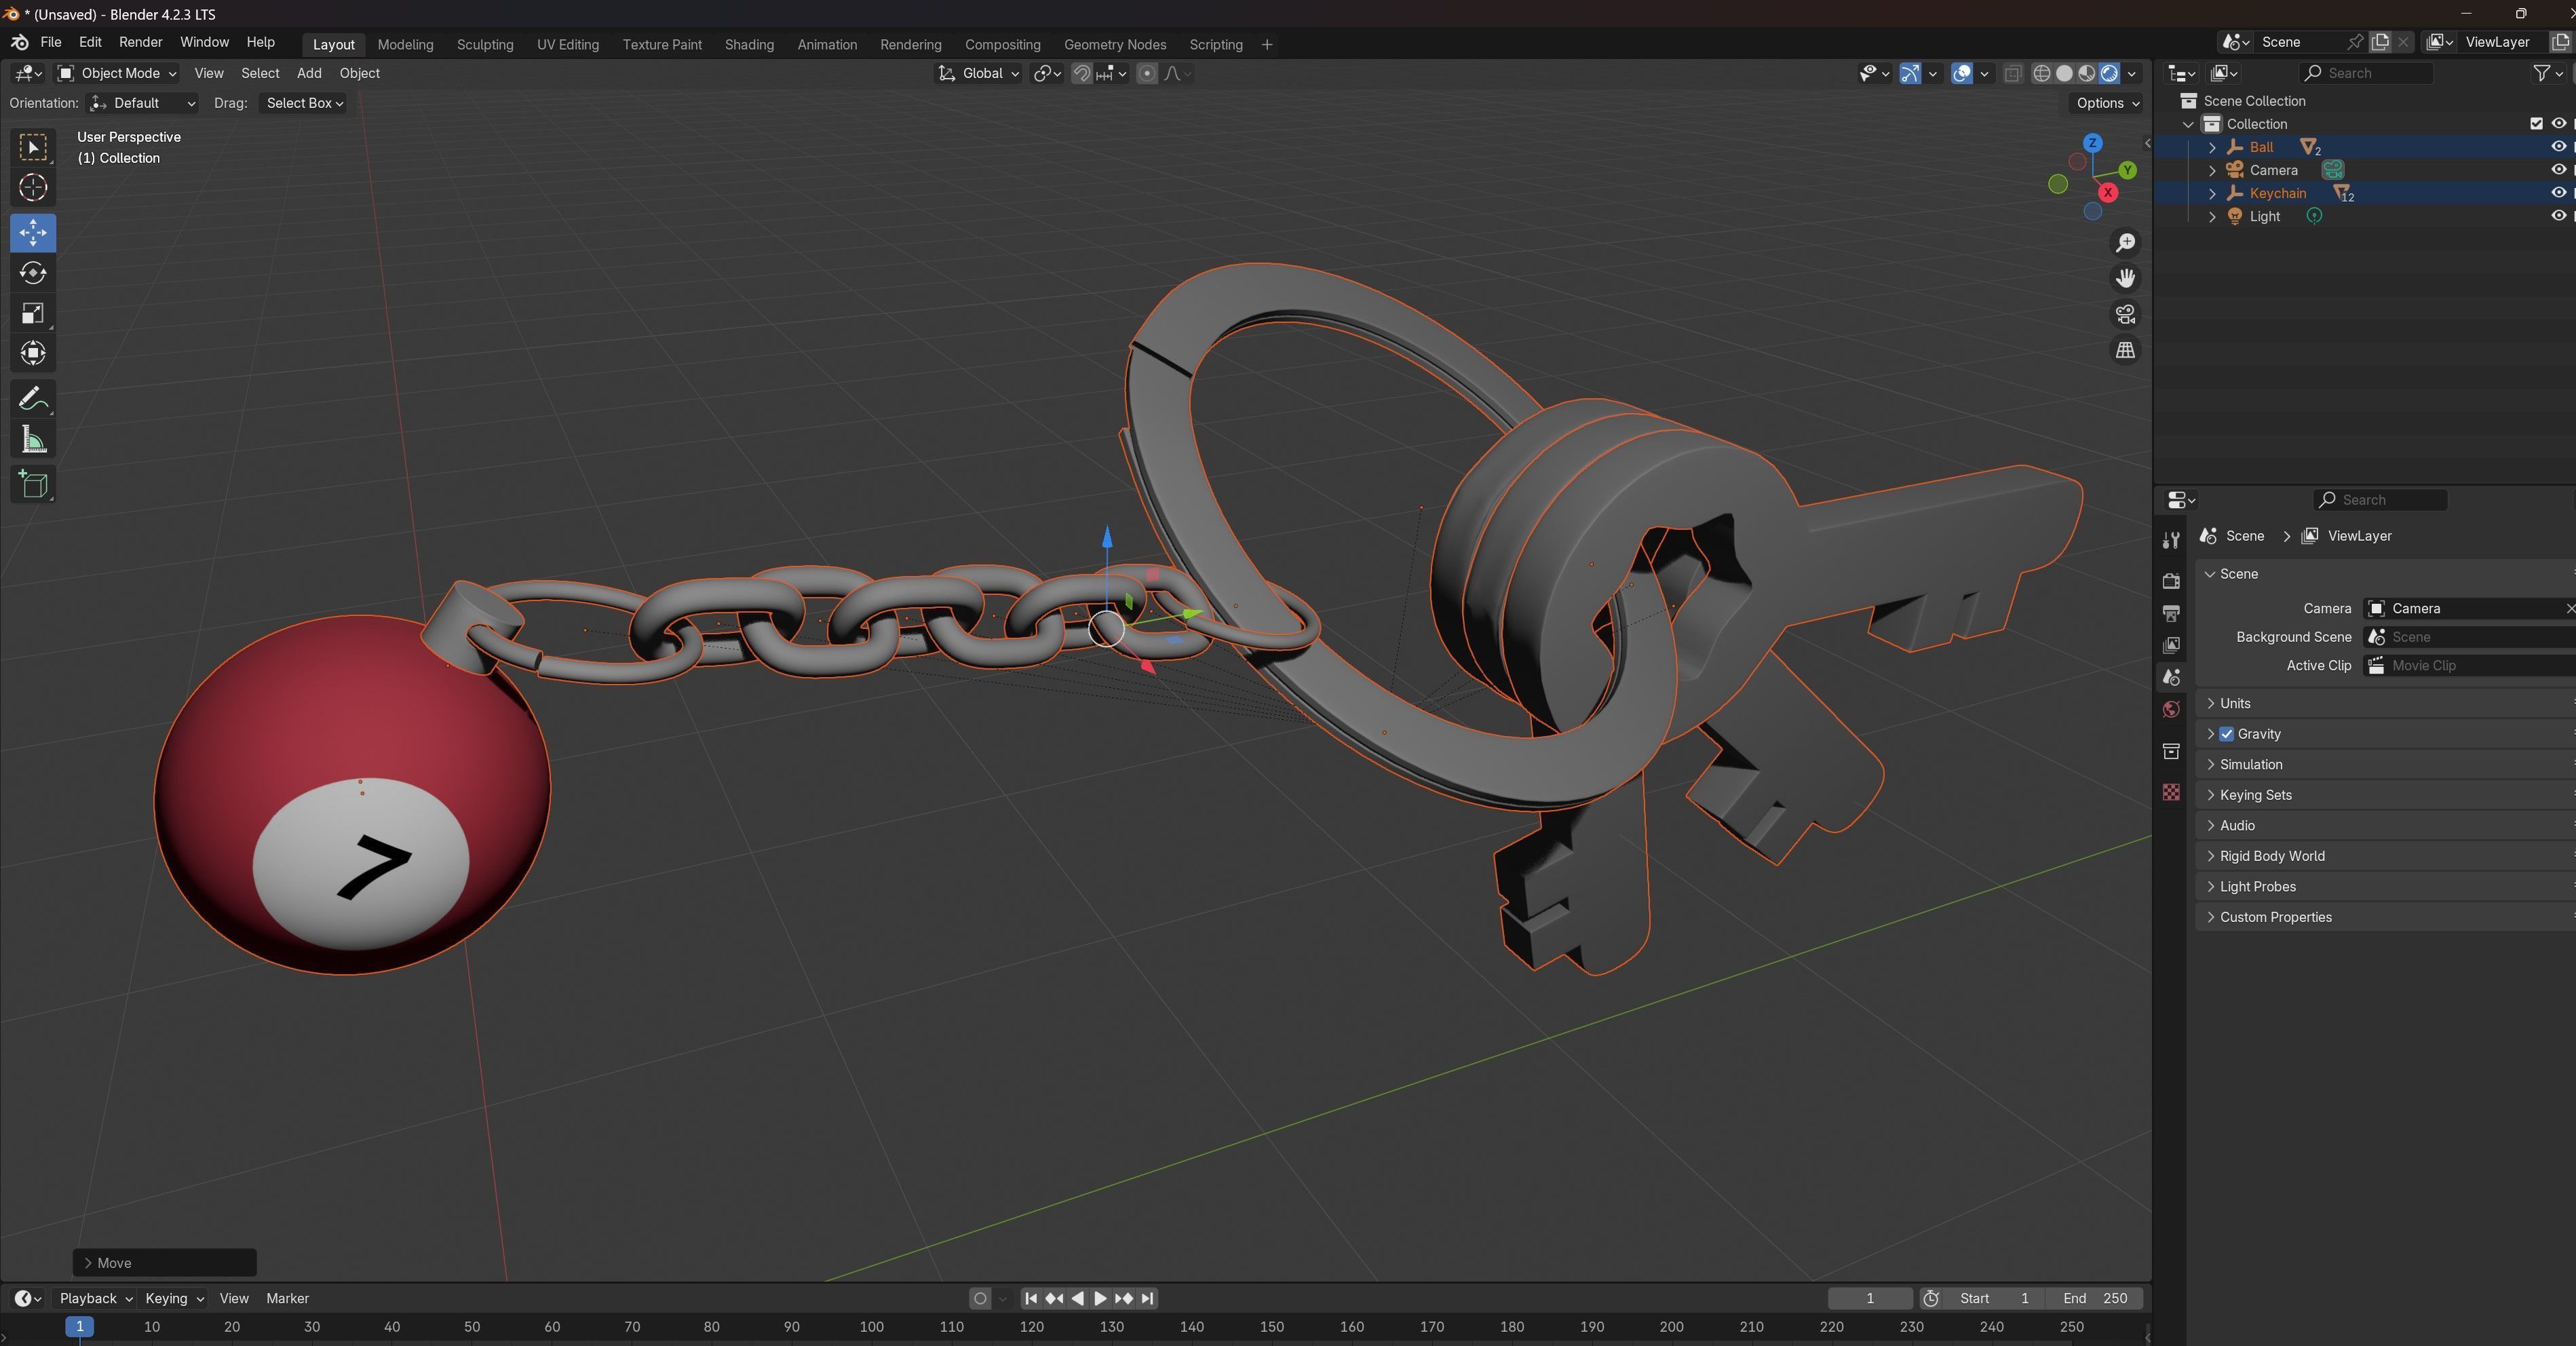Click the Options button in viewport

tap(2107, 103)
